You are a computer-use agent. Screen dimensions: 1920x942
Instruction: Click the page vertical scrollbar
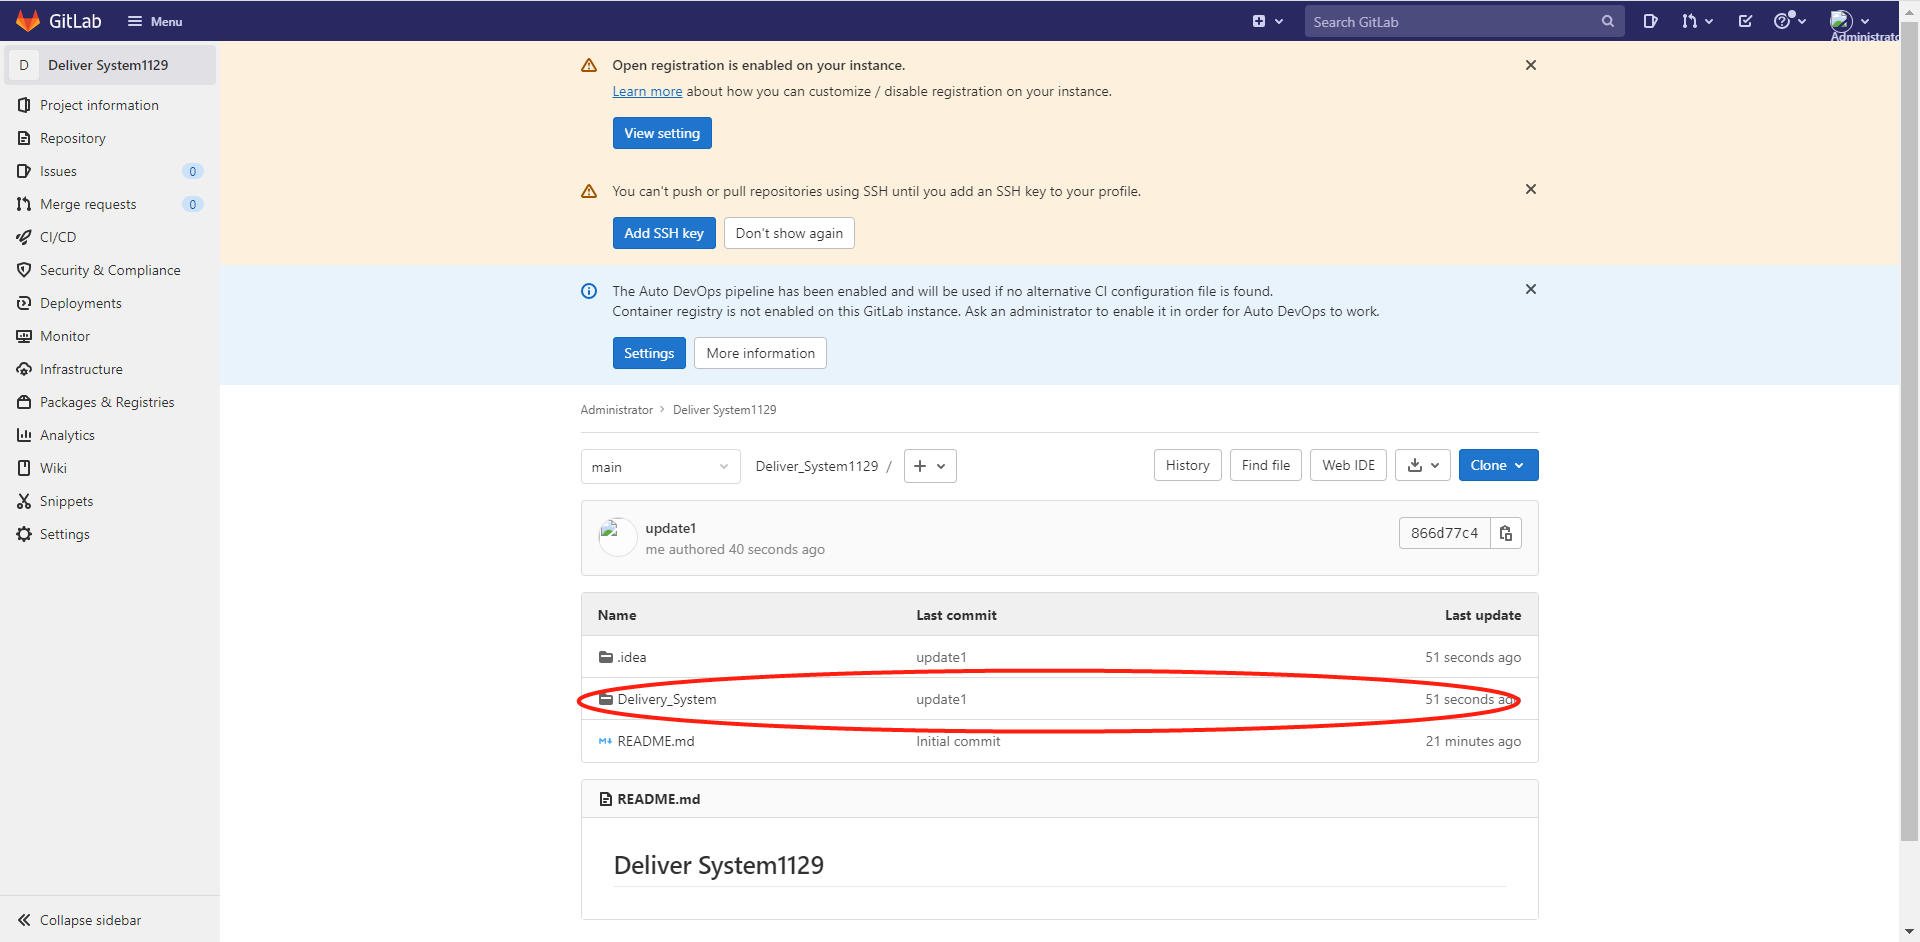(1909, 430)
